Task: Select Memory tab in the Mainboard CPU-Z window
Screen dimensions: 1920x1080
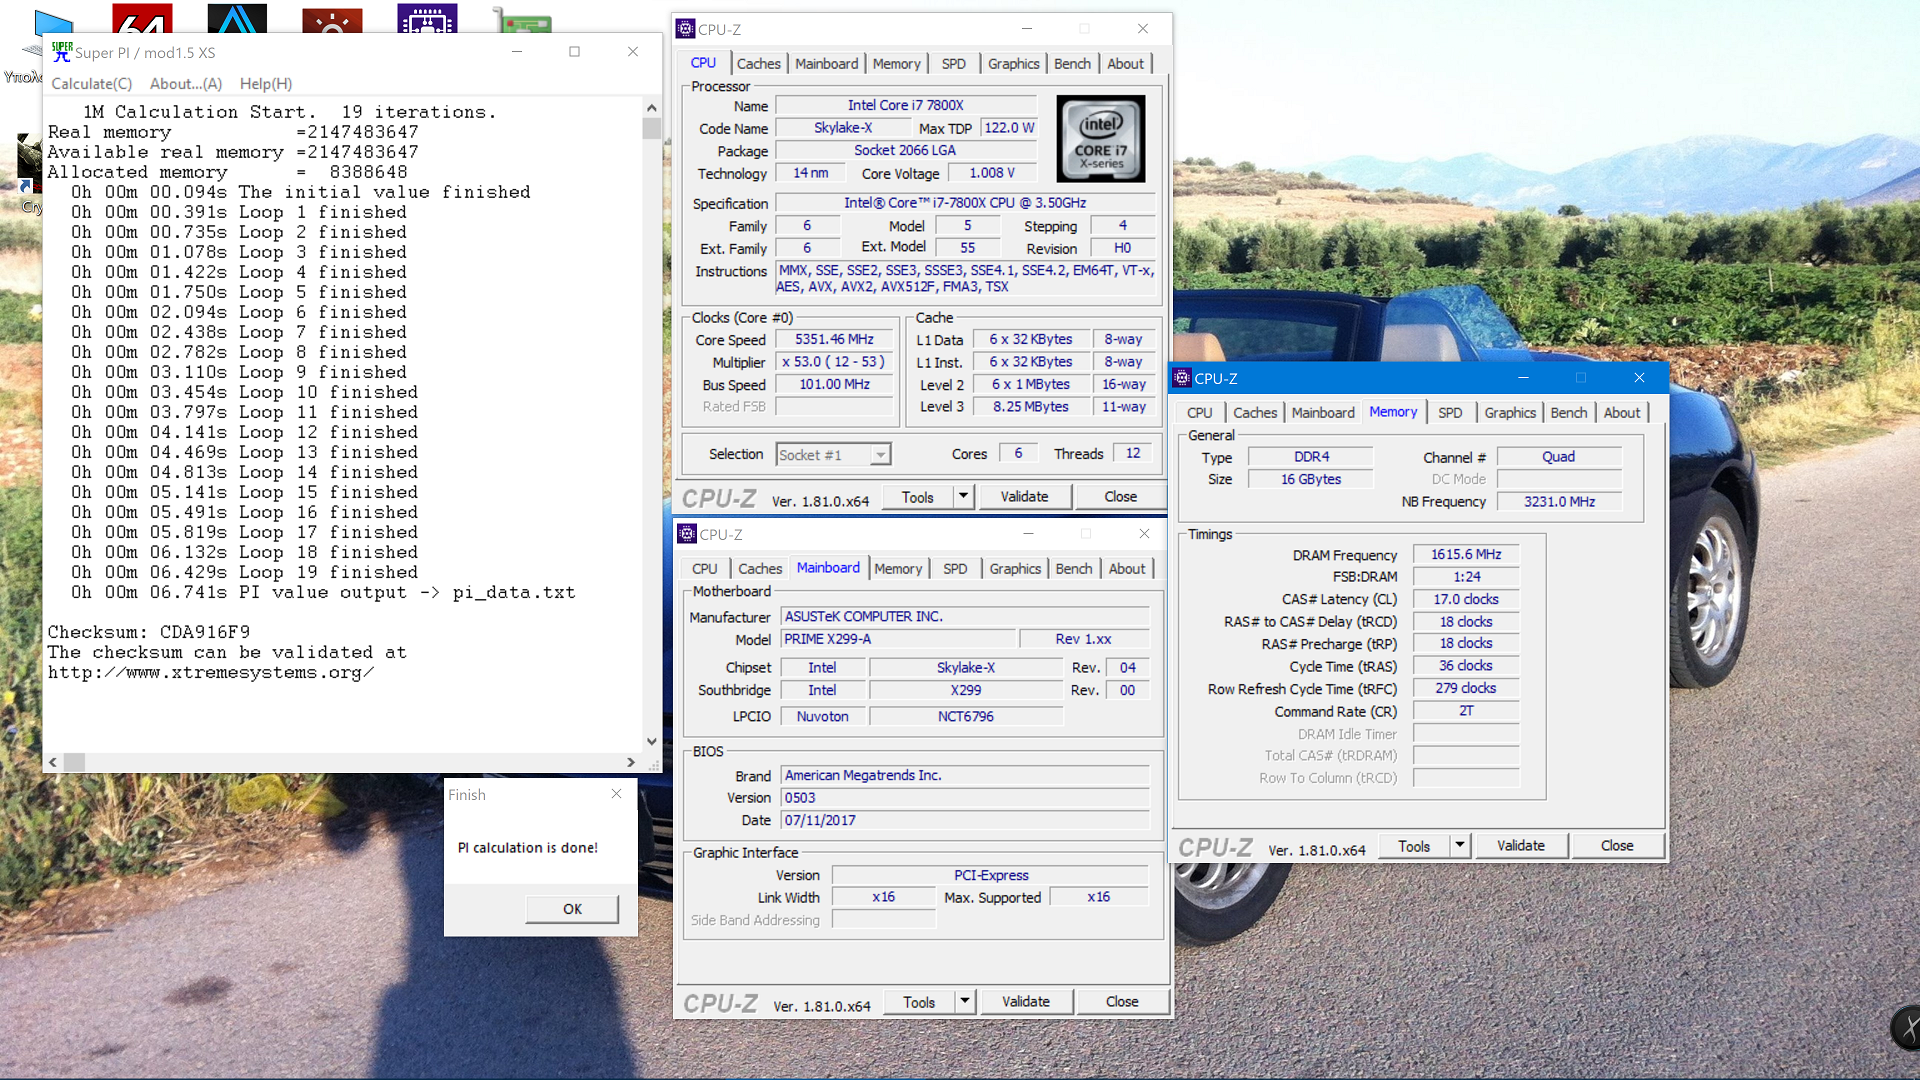Action: tap(898, 568)
